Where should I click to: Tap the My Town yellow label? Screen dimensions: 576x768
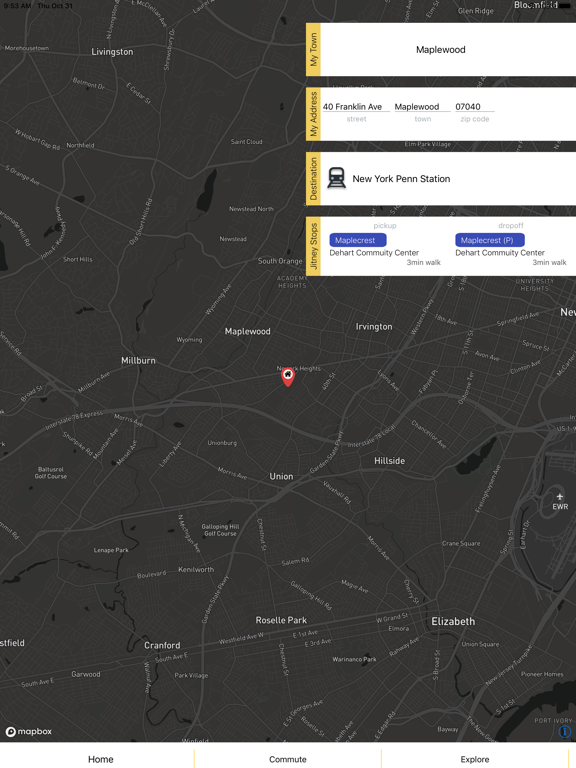tap(313, 49)
